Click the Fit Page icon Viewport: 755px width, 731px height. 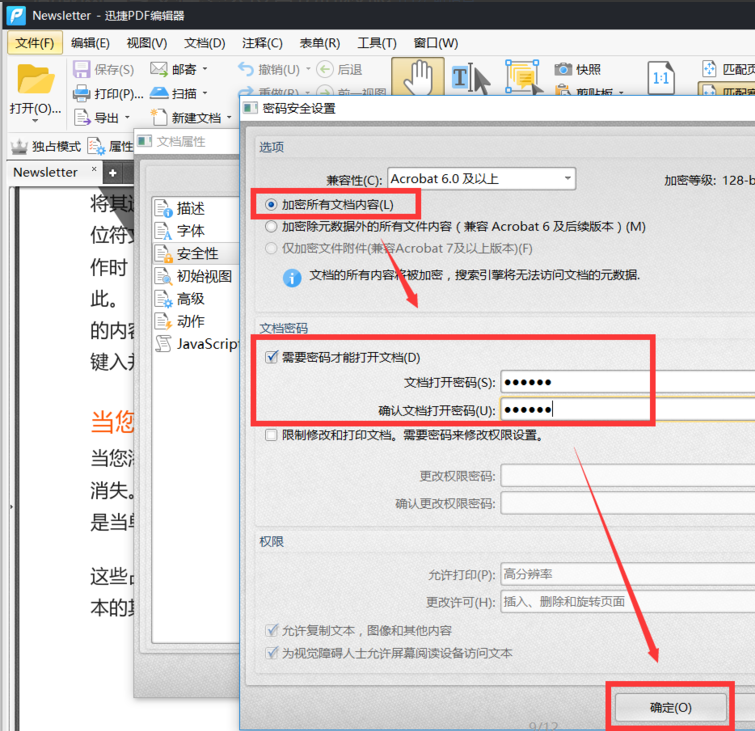point(709,69)
